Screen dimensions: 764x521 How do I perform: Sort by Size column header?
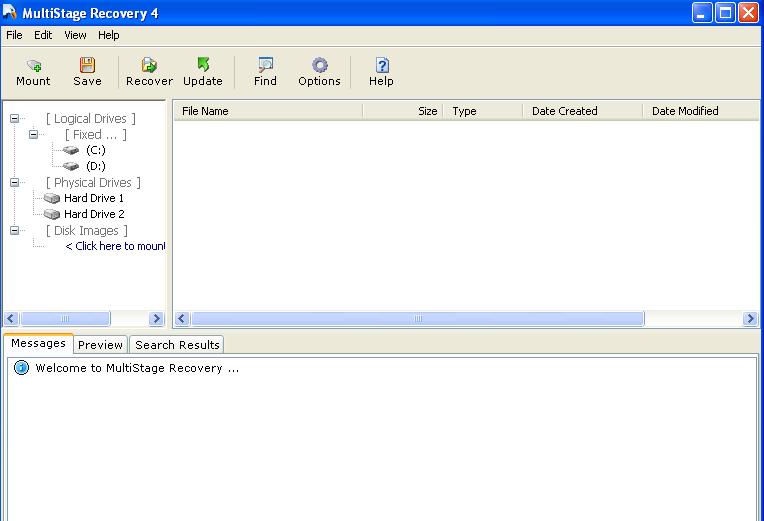click(402, 111)
